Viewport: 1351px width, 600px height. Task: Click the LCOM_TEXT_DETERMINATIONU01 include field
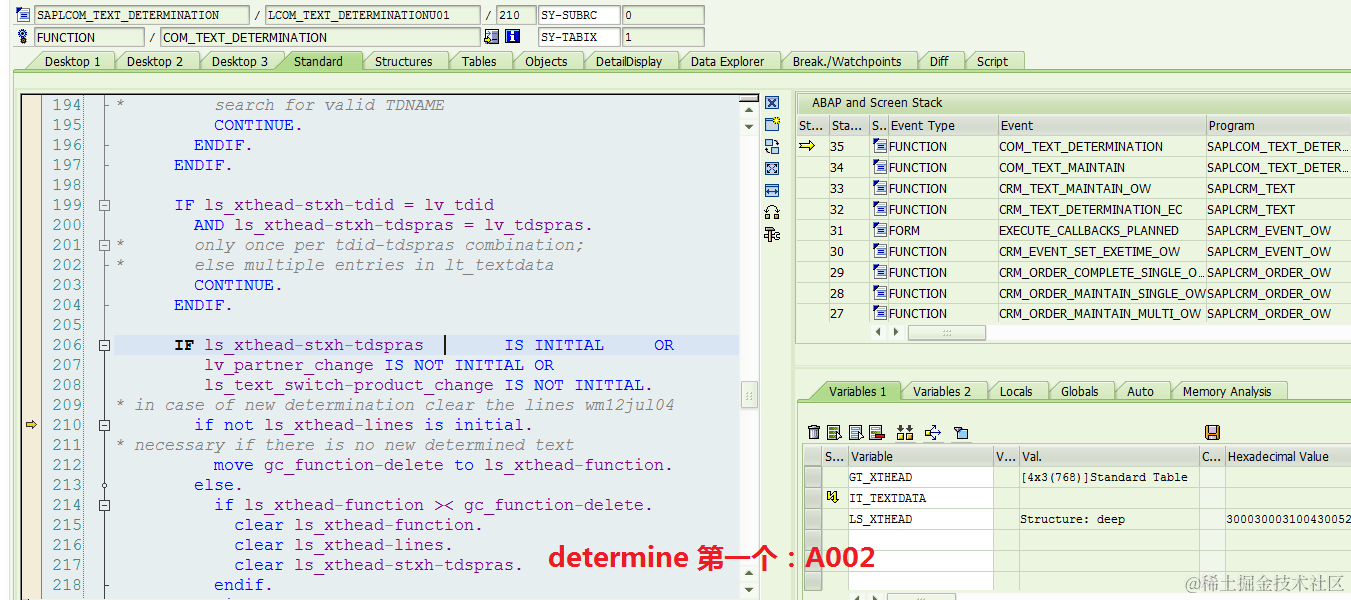coord(372,15)
